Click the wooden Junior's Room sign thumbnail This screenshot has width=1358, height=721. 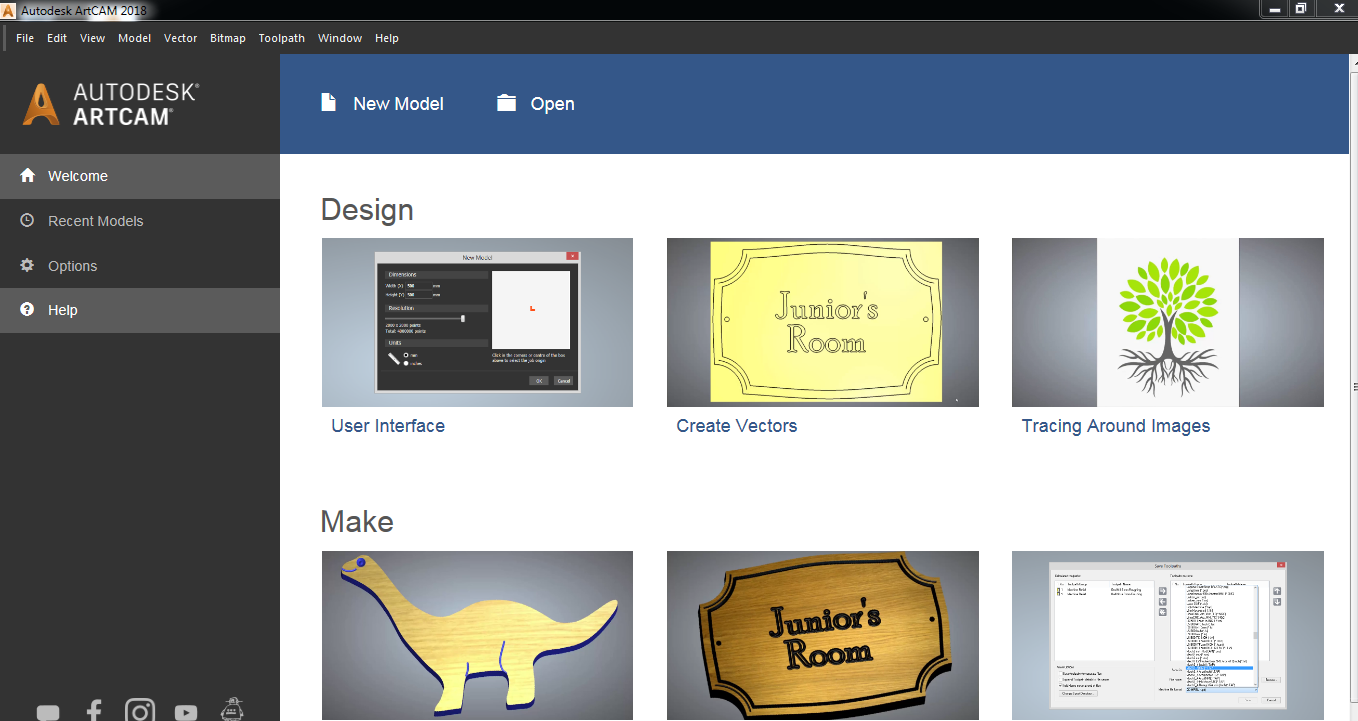click(823, 636)
